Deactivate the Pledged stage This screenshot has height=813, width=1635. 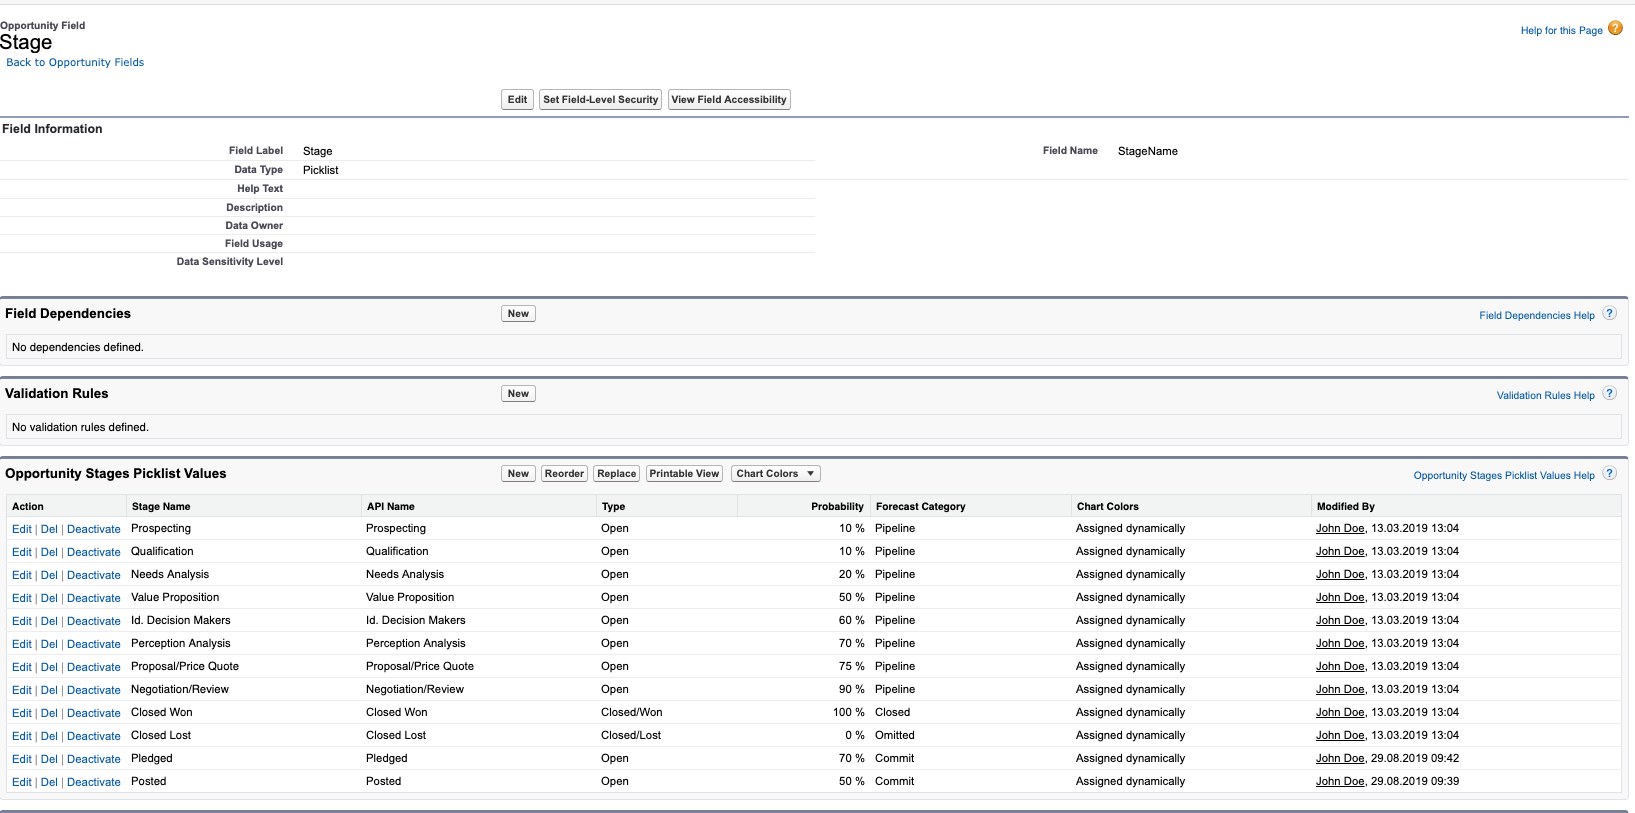point(94,759)
